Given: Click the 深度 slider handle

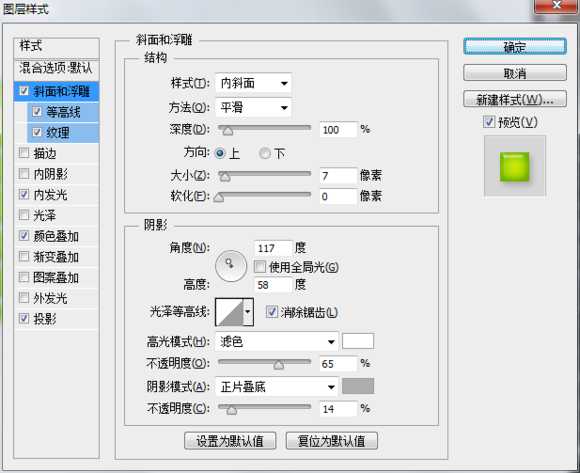Looking at the screenshot, I should tap(227, 131).
